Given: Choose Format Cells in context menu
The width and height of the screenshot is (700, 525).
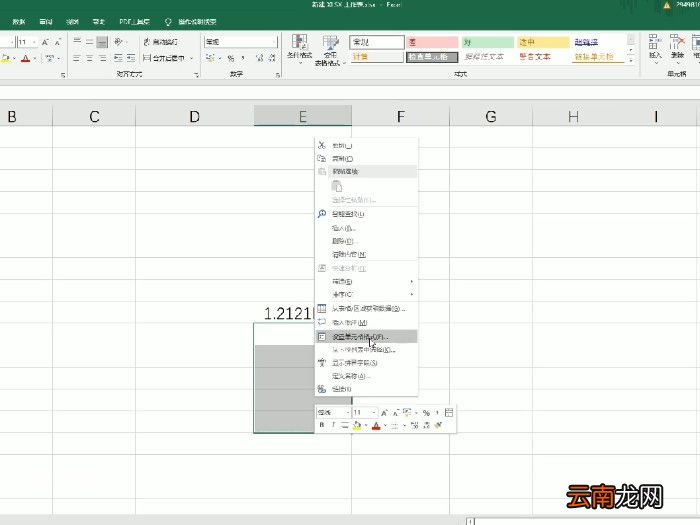Looking at the screenshot, I should click(x=366, y=336).
